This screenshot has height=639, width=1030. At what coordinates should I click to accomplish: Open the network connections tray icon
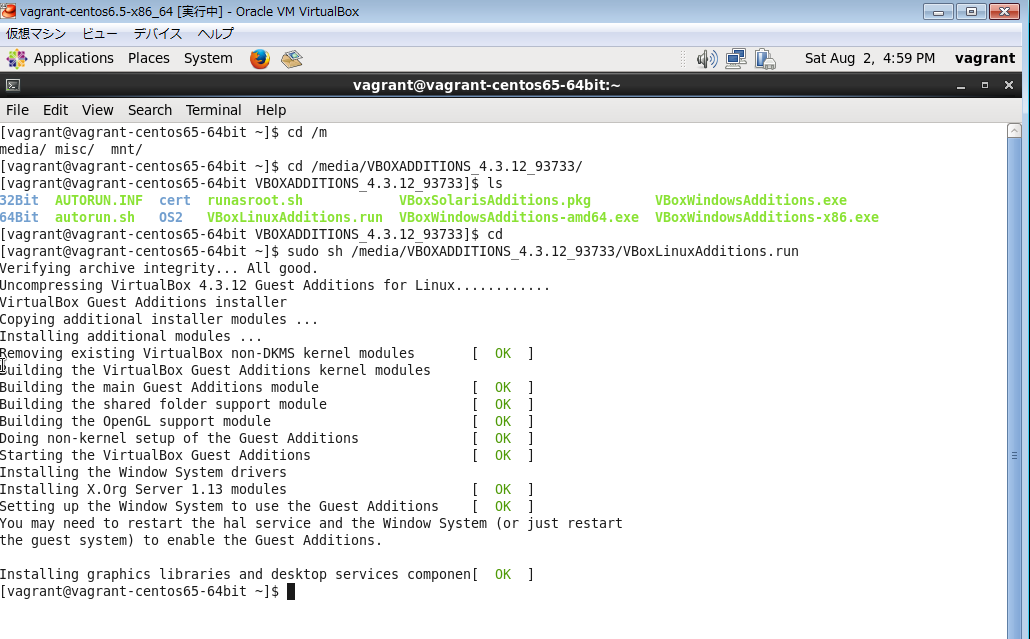[736, 59]
